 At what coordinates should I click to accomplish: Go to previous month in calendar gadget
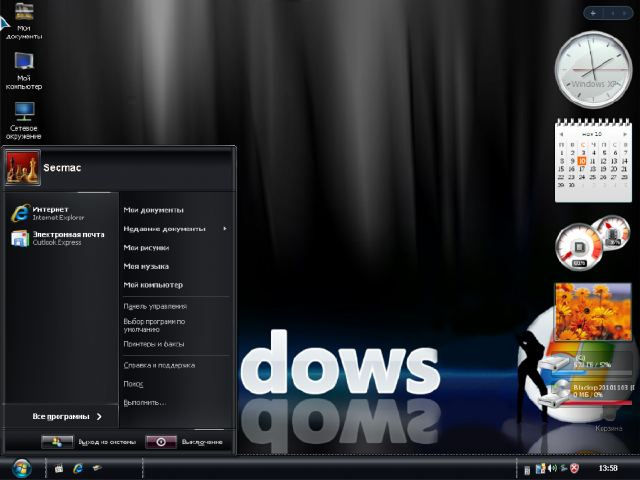(x=562, y=134)
